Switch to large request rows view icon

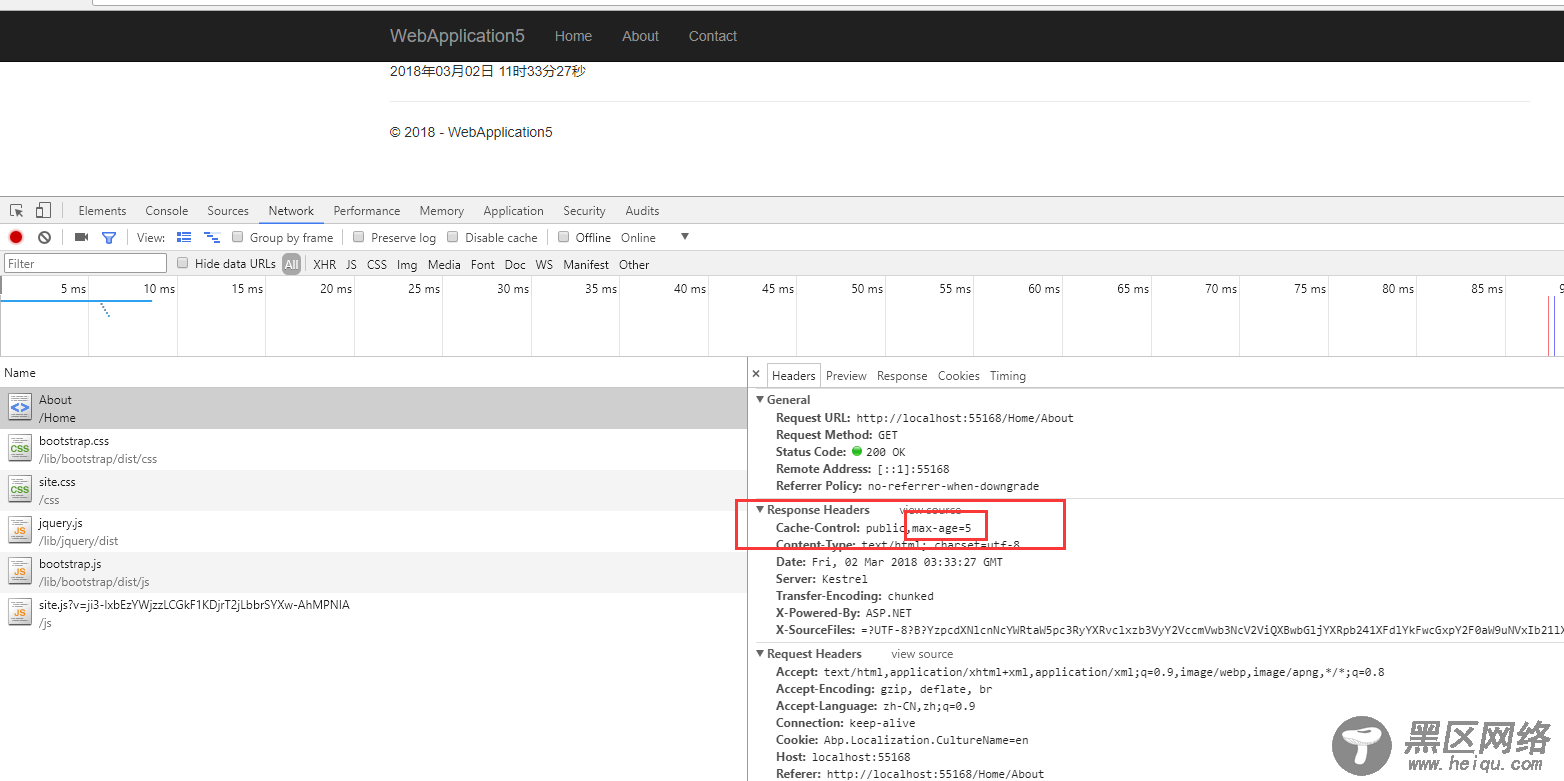point(184,237)
